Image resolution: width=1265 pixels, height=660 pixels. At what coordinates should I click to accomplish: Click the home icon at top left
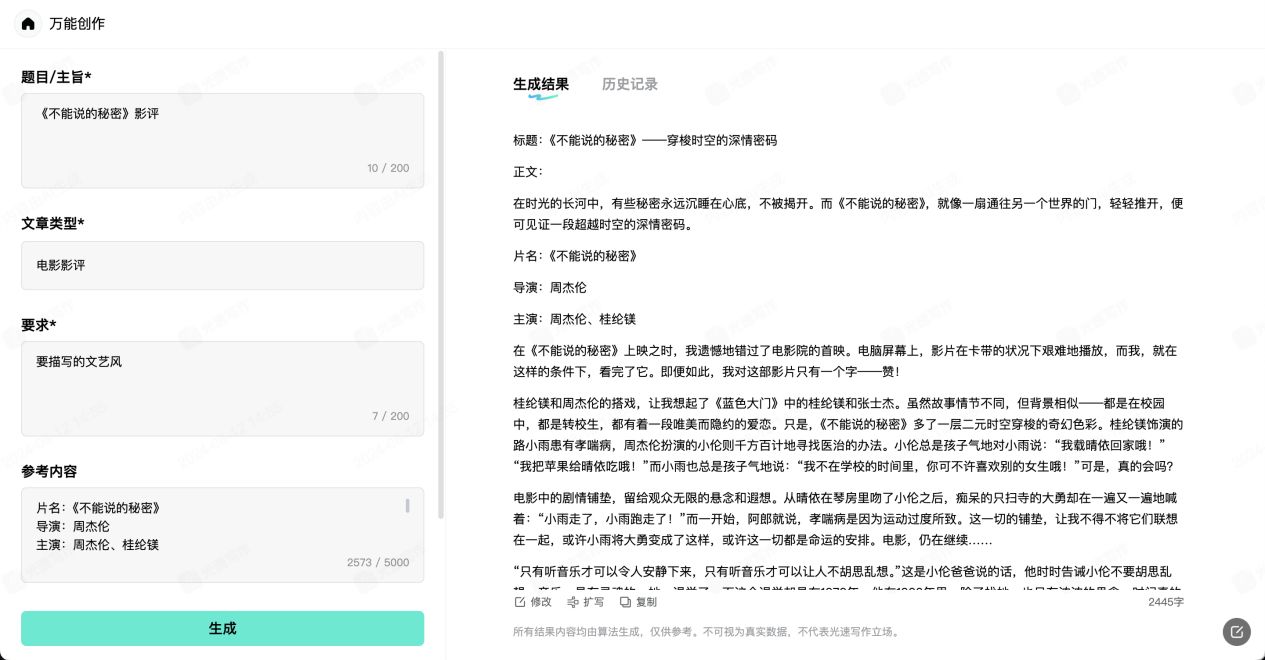click(x=28, y=23)
